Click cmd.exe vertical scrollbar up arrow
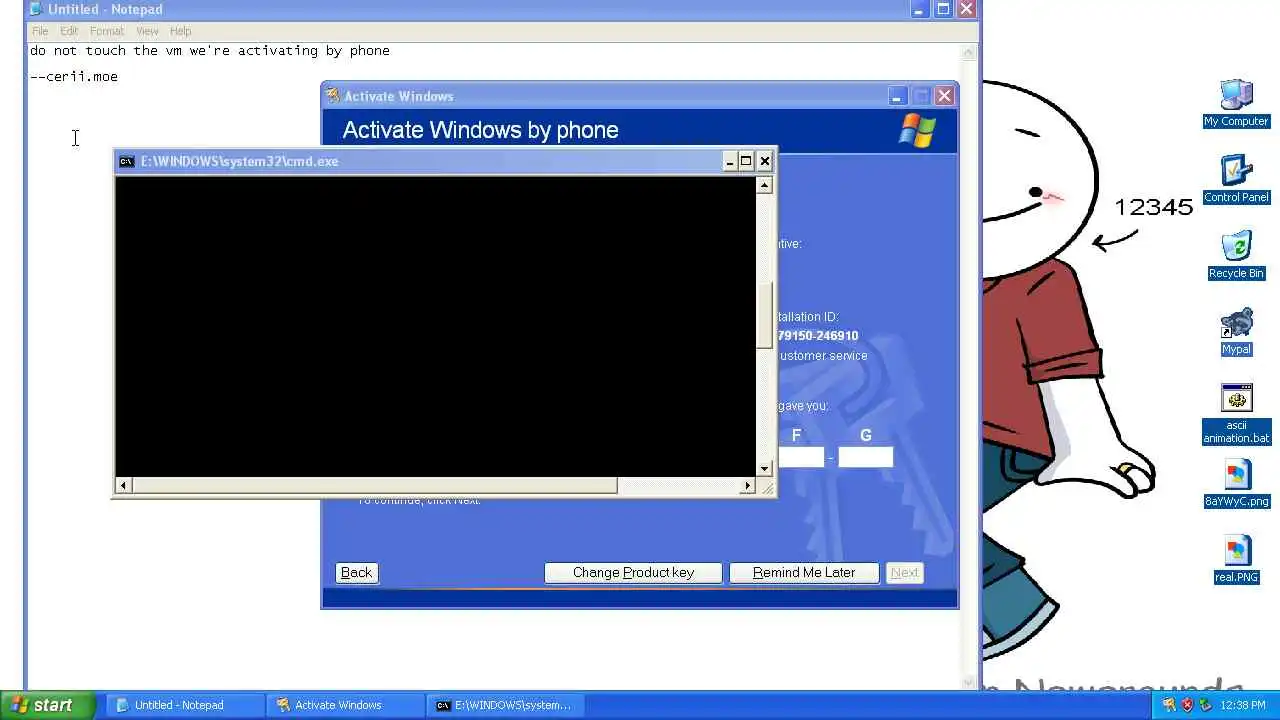Image resolution: width=1280 pixels, height=720 pixels. [765, 185]
